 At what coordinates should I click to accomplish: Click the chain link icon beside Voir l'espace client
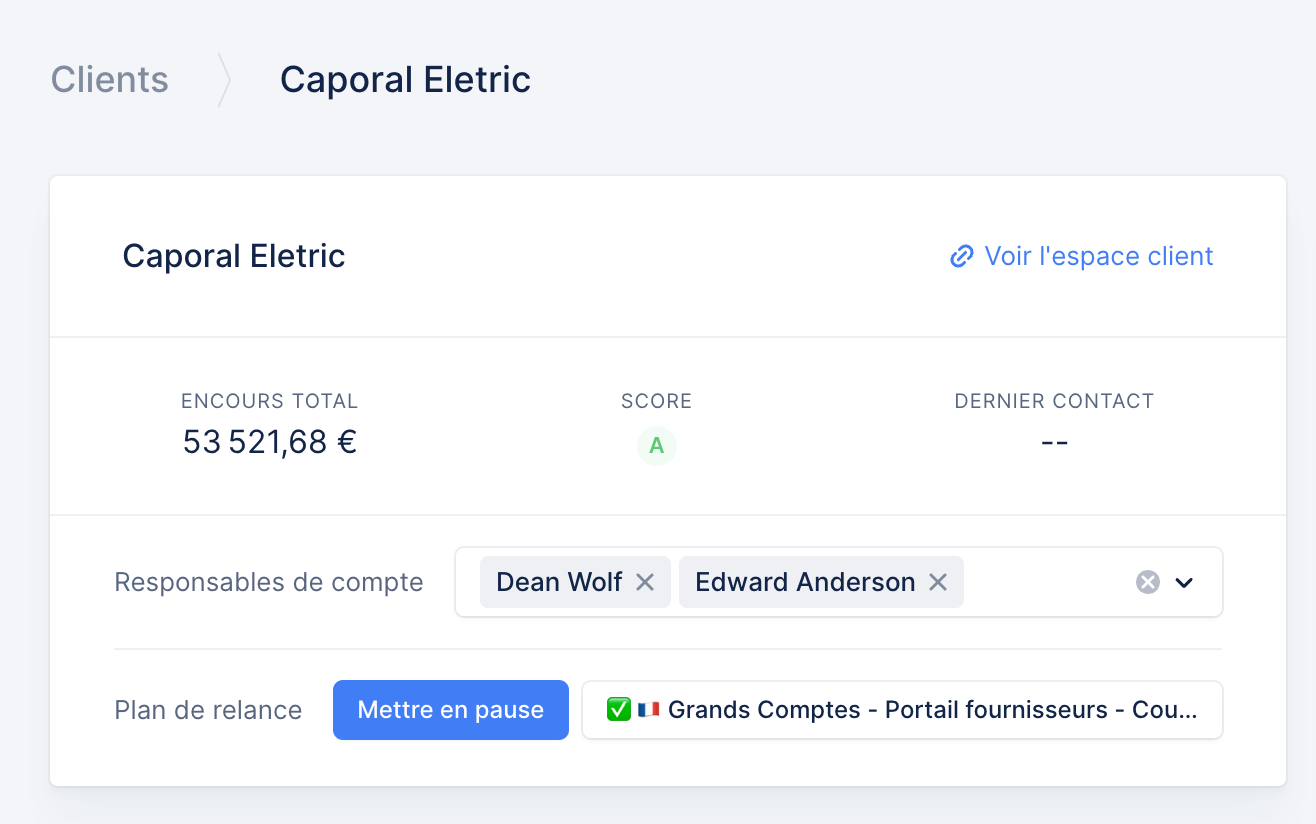click(961, 257)
